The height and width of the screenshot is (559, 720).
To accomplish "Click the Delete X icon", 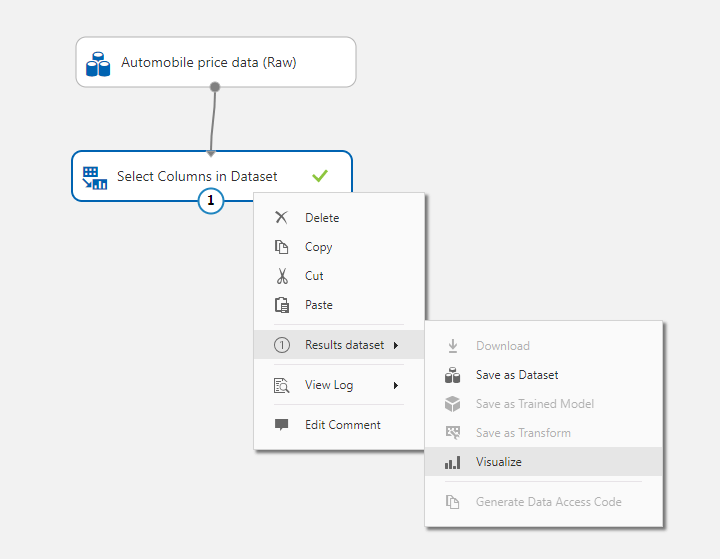I will [x=281, y=217].
